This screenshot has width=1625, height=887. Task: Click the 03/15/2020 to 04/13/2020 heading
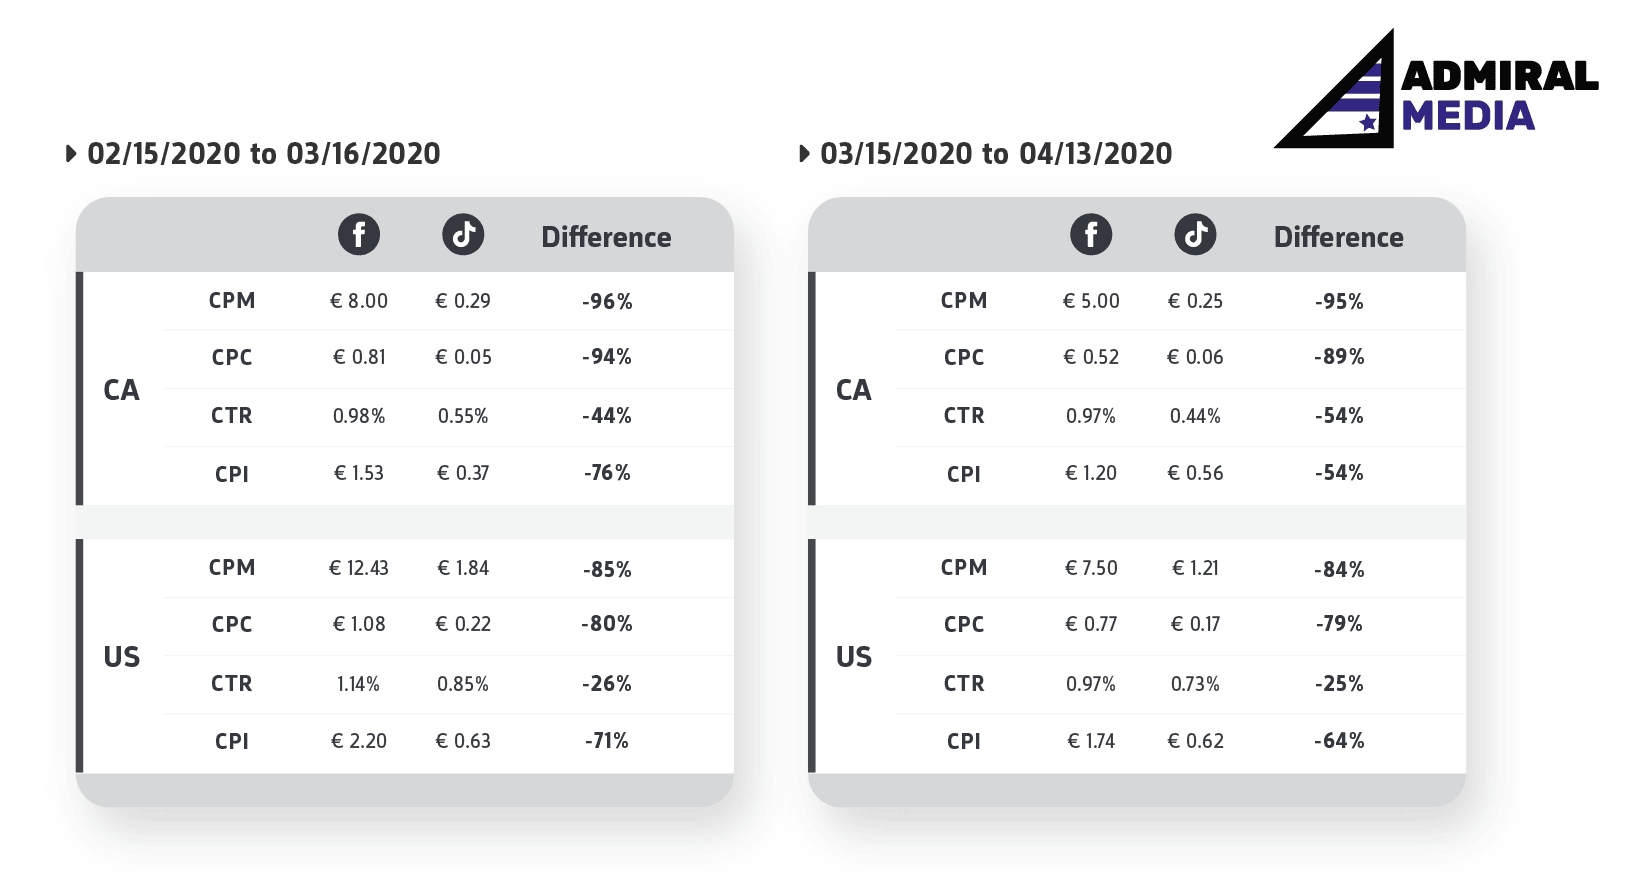coord(996,154)
